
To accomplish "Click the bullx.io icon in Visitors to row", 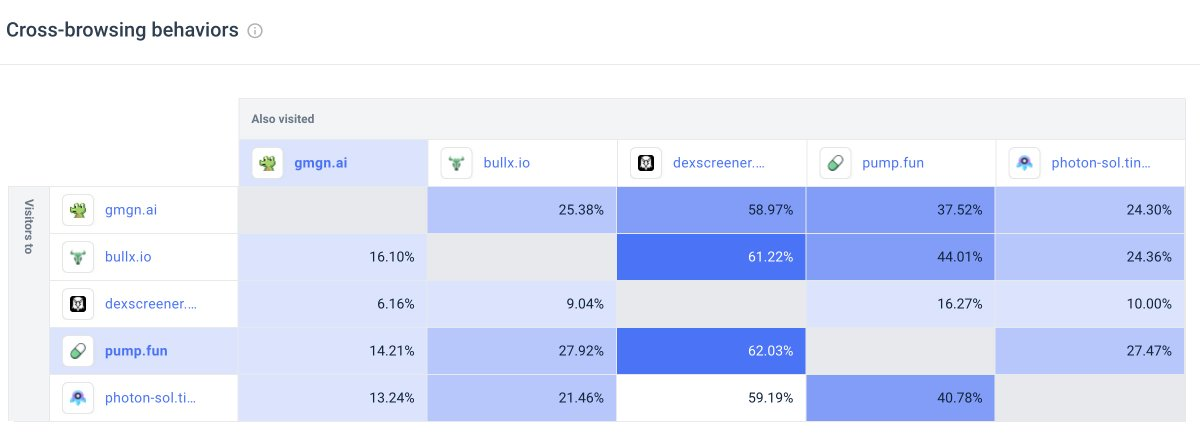I will tap(78, 257).
